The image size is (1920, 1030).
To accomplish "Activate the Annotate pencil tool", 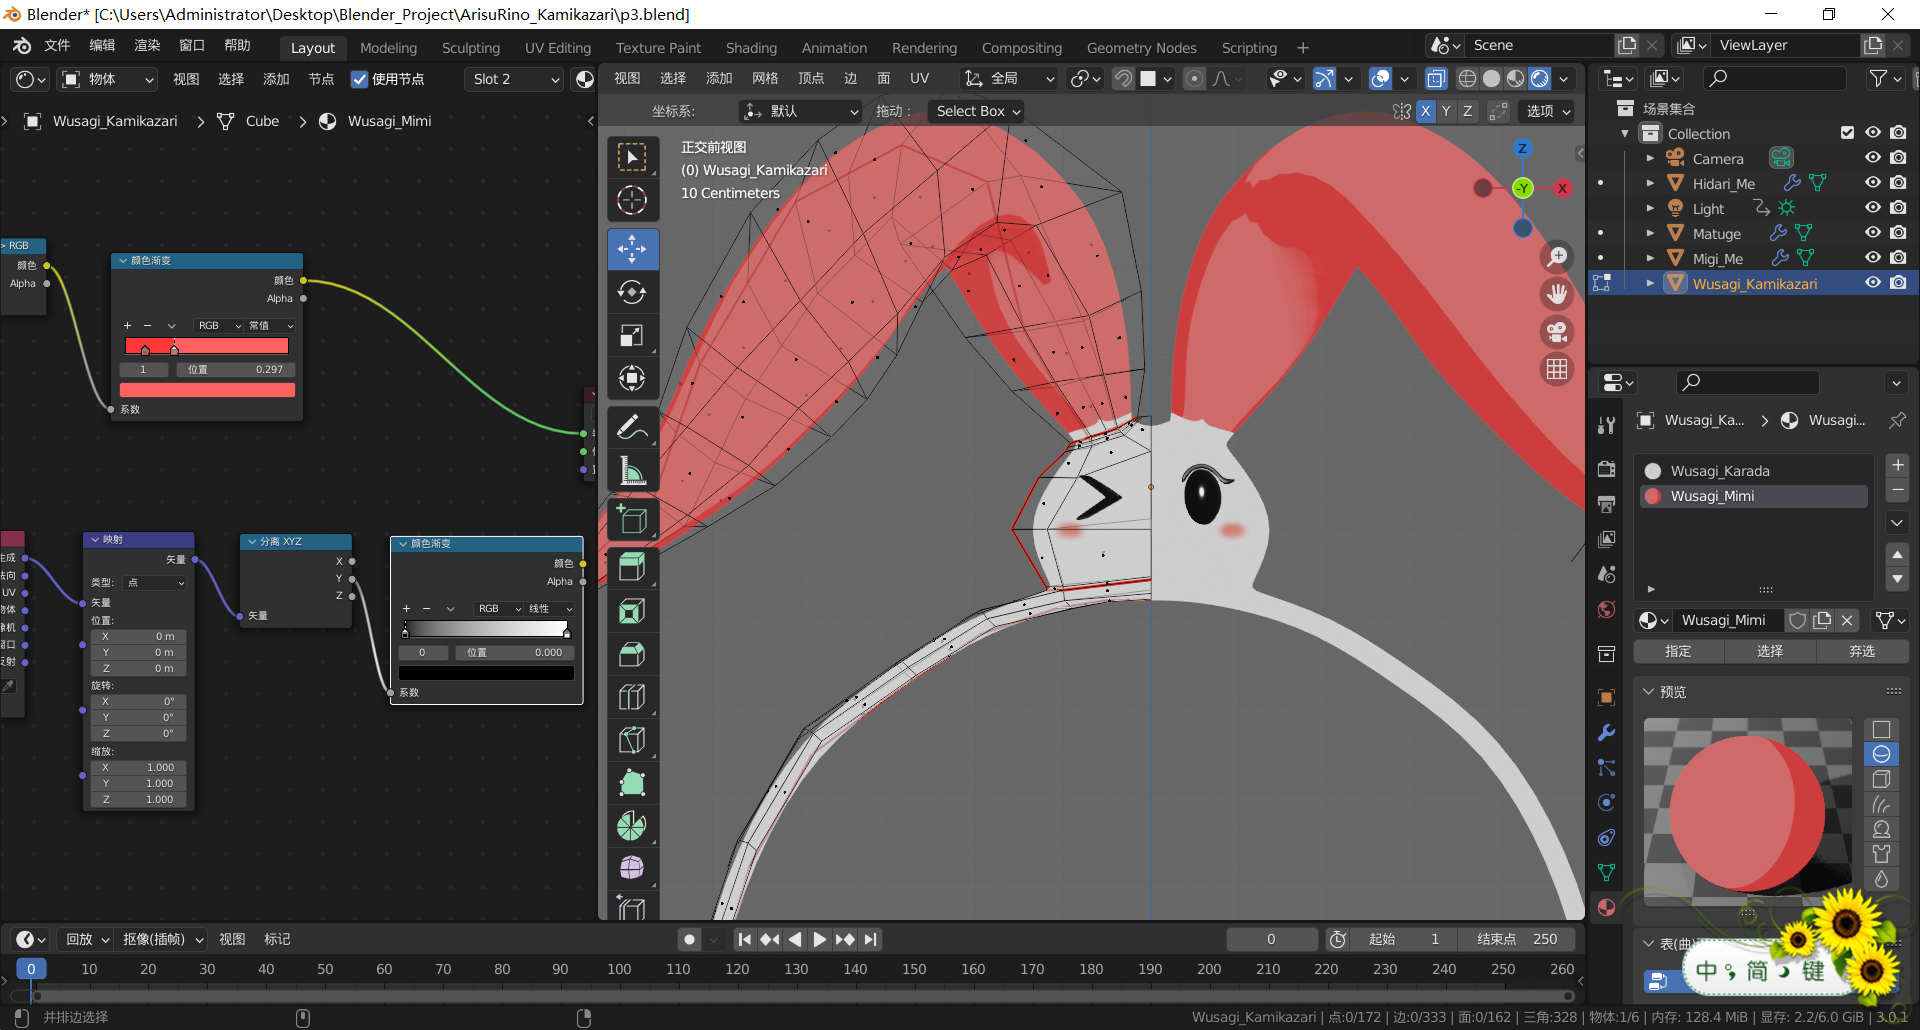I will (632, 427).
